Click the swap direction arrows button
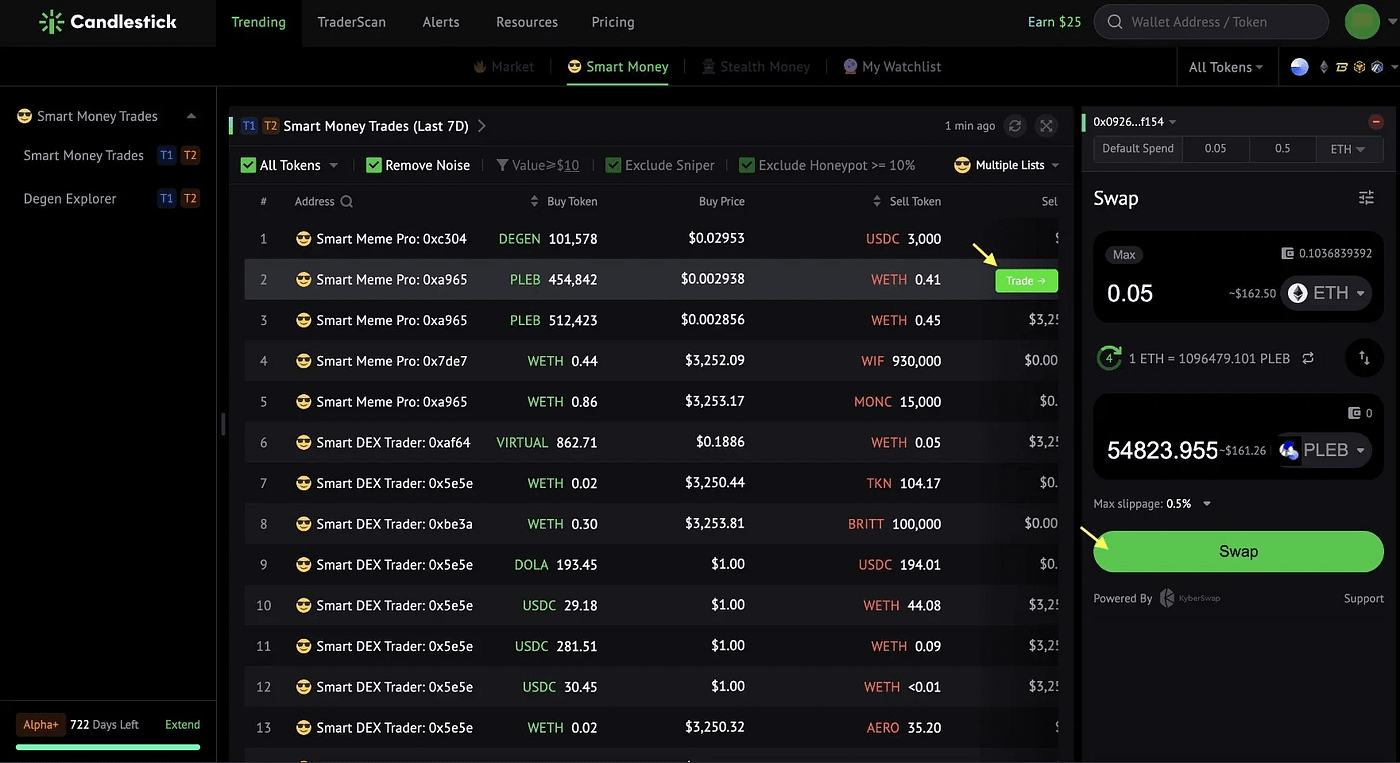This screenshot has width=1400, height=763. [x=1364, y=357]
